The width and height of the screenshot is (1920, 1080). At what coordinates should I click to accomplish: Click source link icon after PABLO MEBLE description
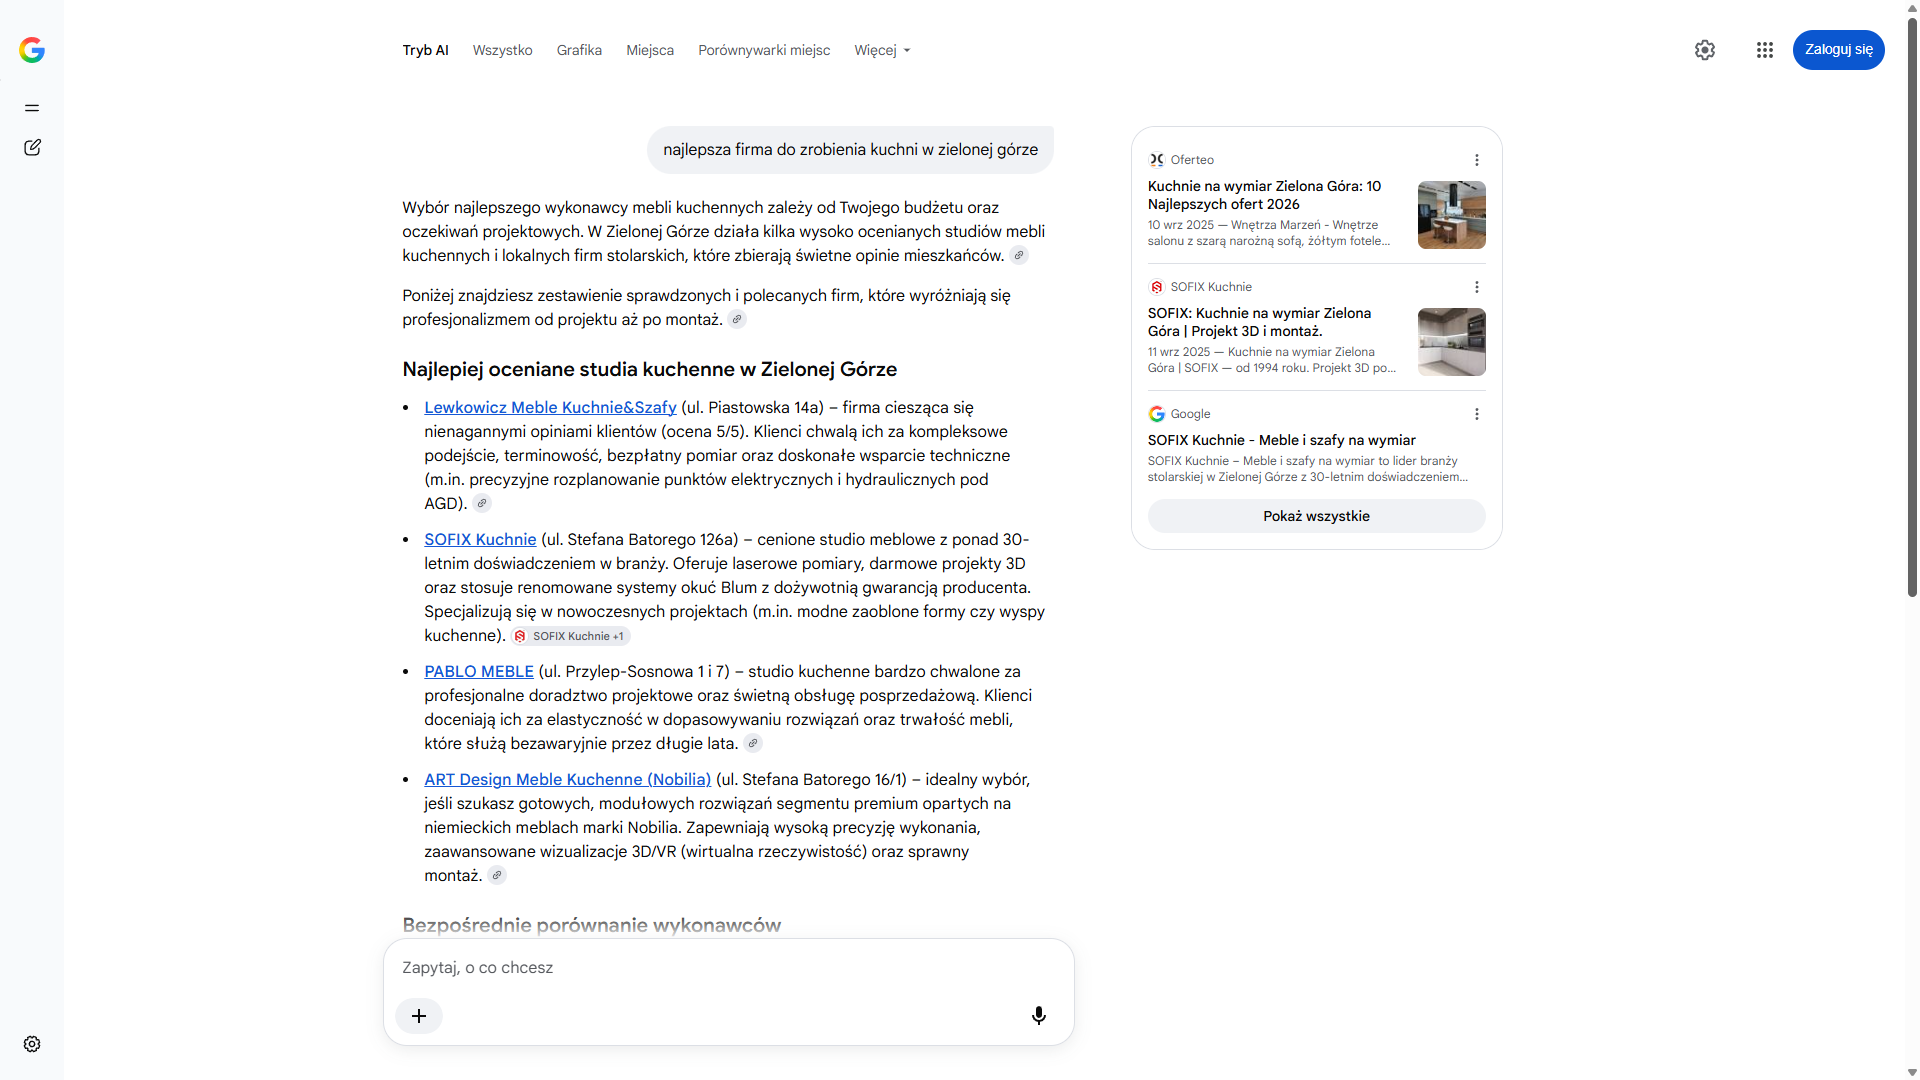click(x=753, y=744)
